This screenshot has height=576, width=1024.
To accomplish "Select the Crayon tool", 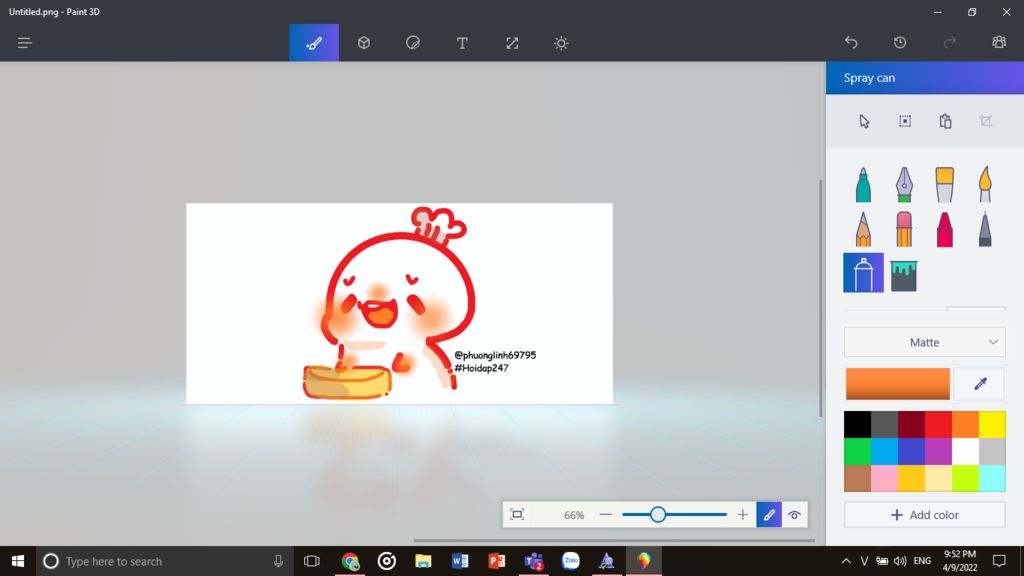I will [x=944, y=229].
